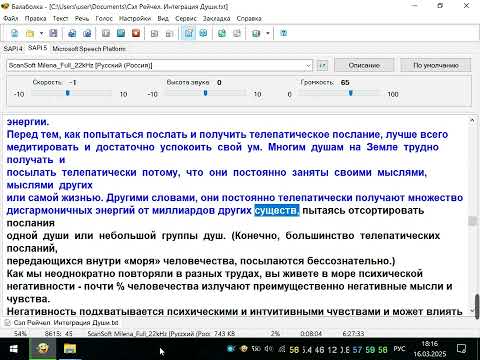Open the Сервис menu
The width and height of the screenshot is (480, 360).
click(186, 19)
